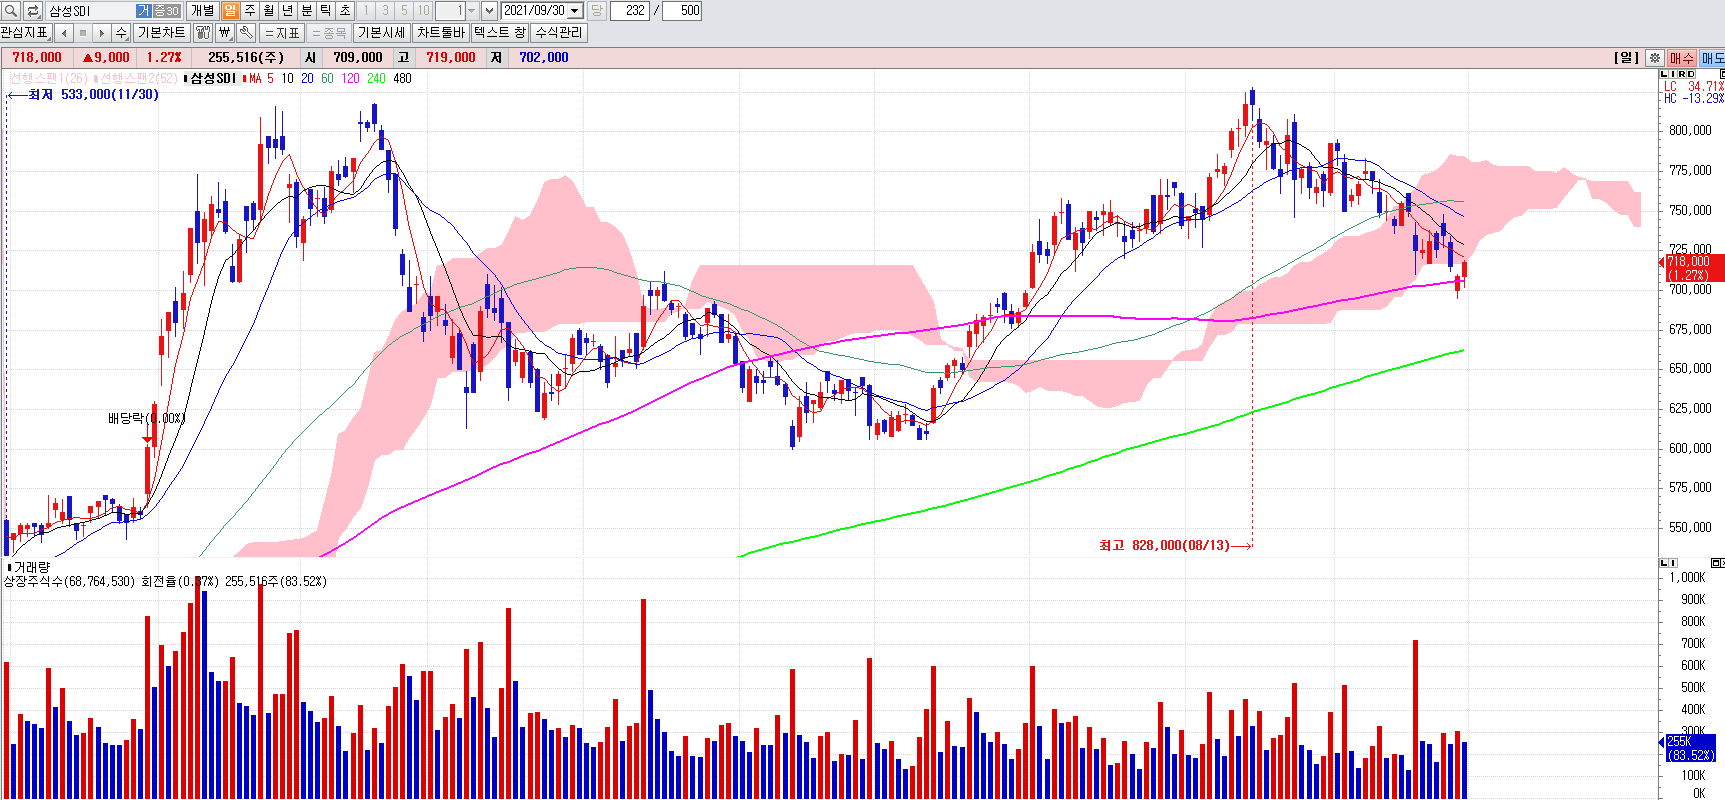Click the 거래량 volume pane label

pyautogui.click(x=30, y=567)
